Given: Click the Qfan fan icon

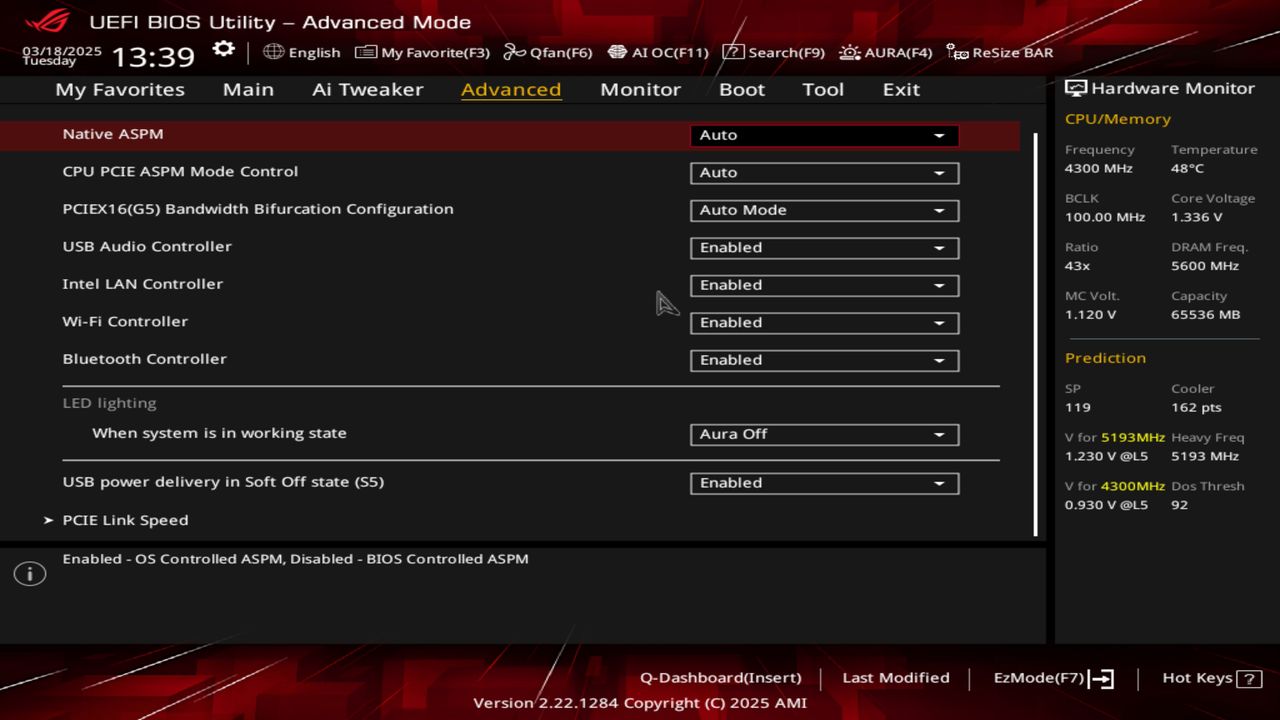Looking at the screenshot, I should (514, 52).
